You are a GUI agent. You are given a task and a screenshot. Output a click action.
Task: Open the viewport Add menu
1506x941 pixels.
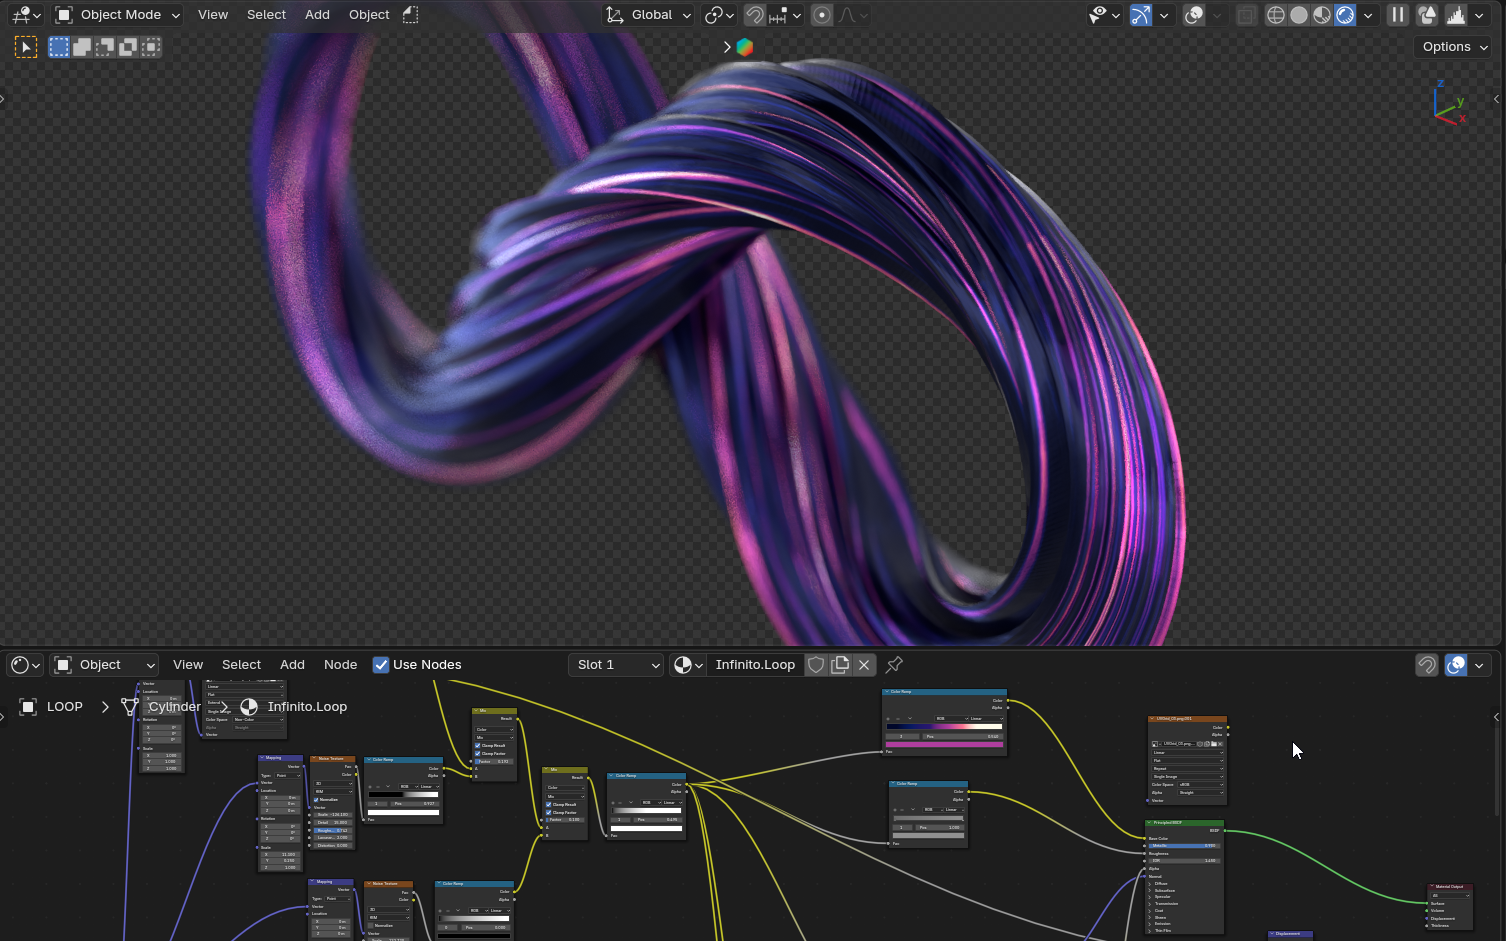point(317,15)
